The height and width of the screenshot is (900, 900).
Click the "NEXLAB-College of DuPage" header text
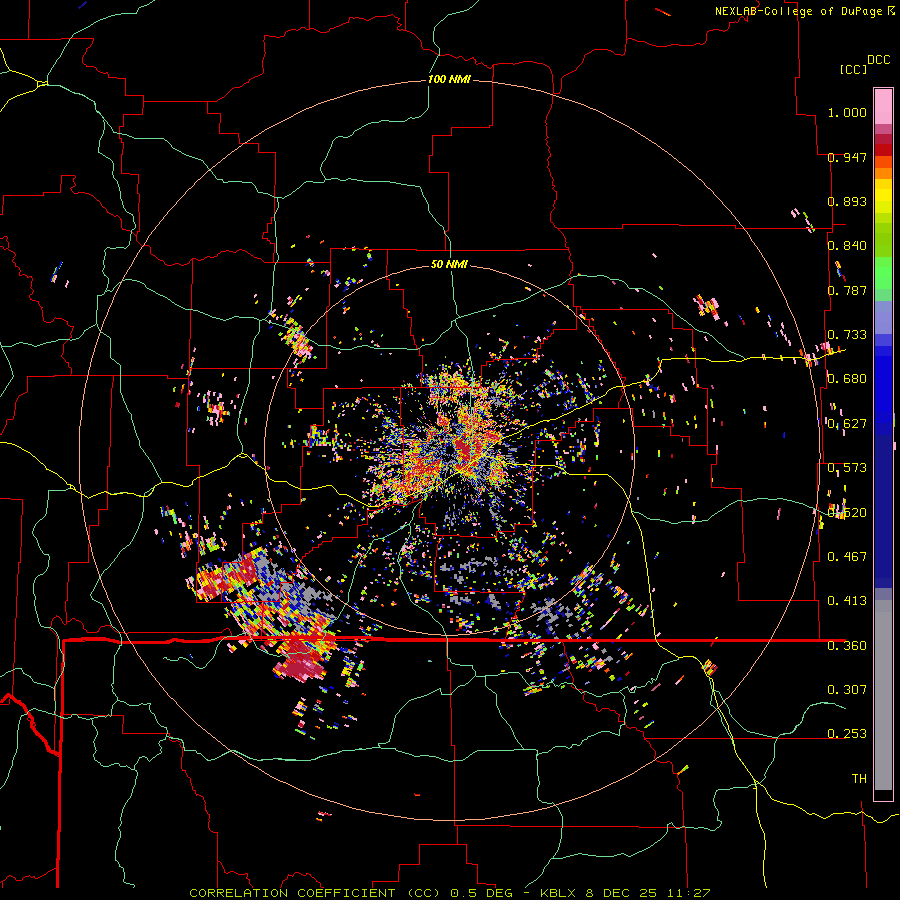[x=798, y=11]
